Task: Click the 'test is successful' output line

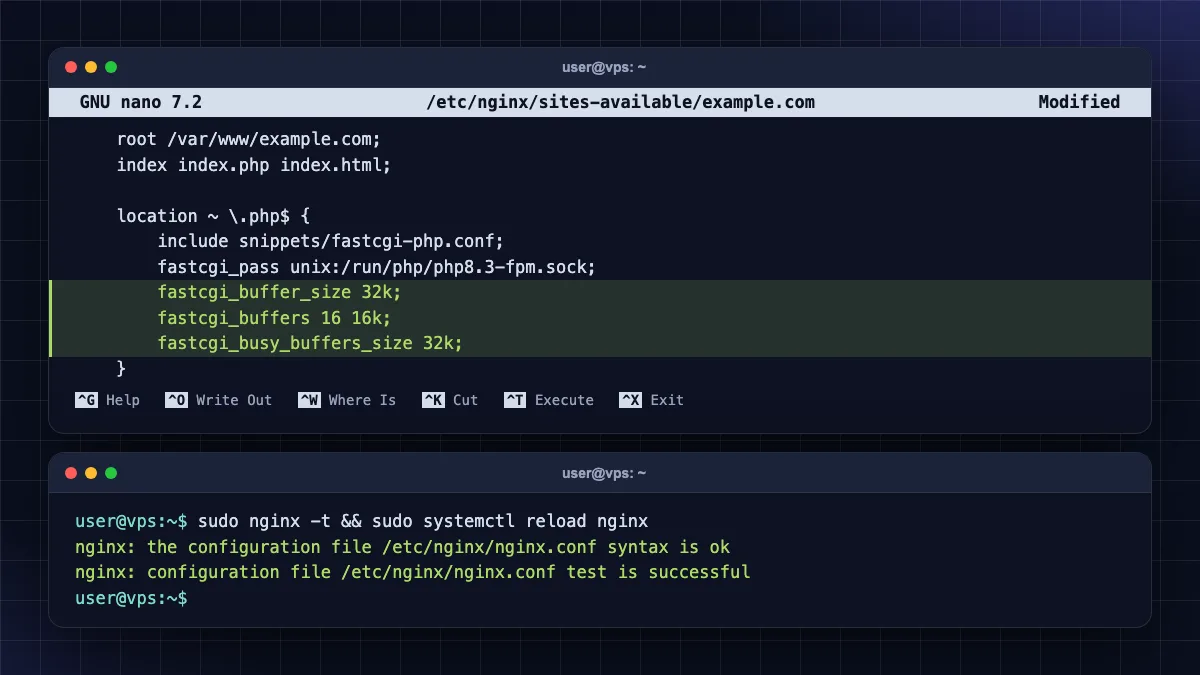Action: click(413, 573)
